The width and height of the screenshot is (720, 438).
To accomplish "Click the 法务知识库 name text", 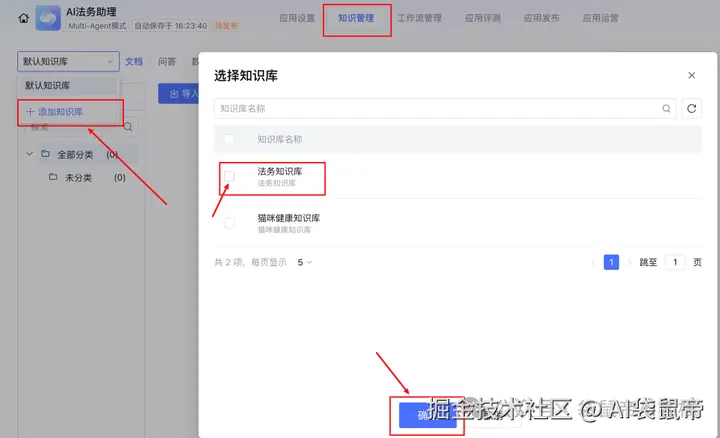I will tap(280, 172).
